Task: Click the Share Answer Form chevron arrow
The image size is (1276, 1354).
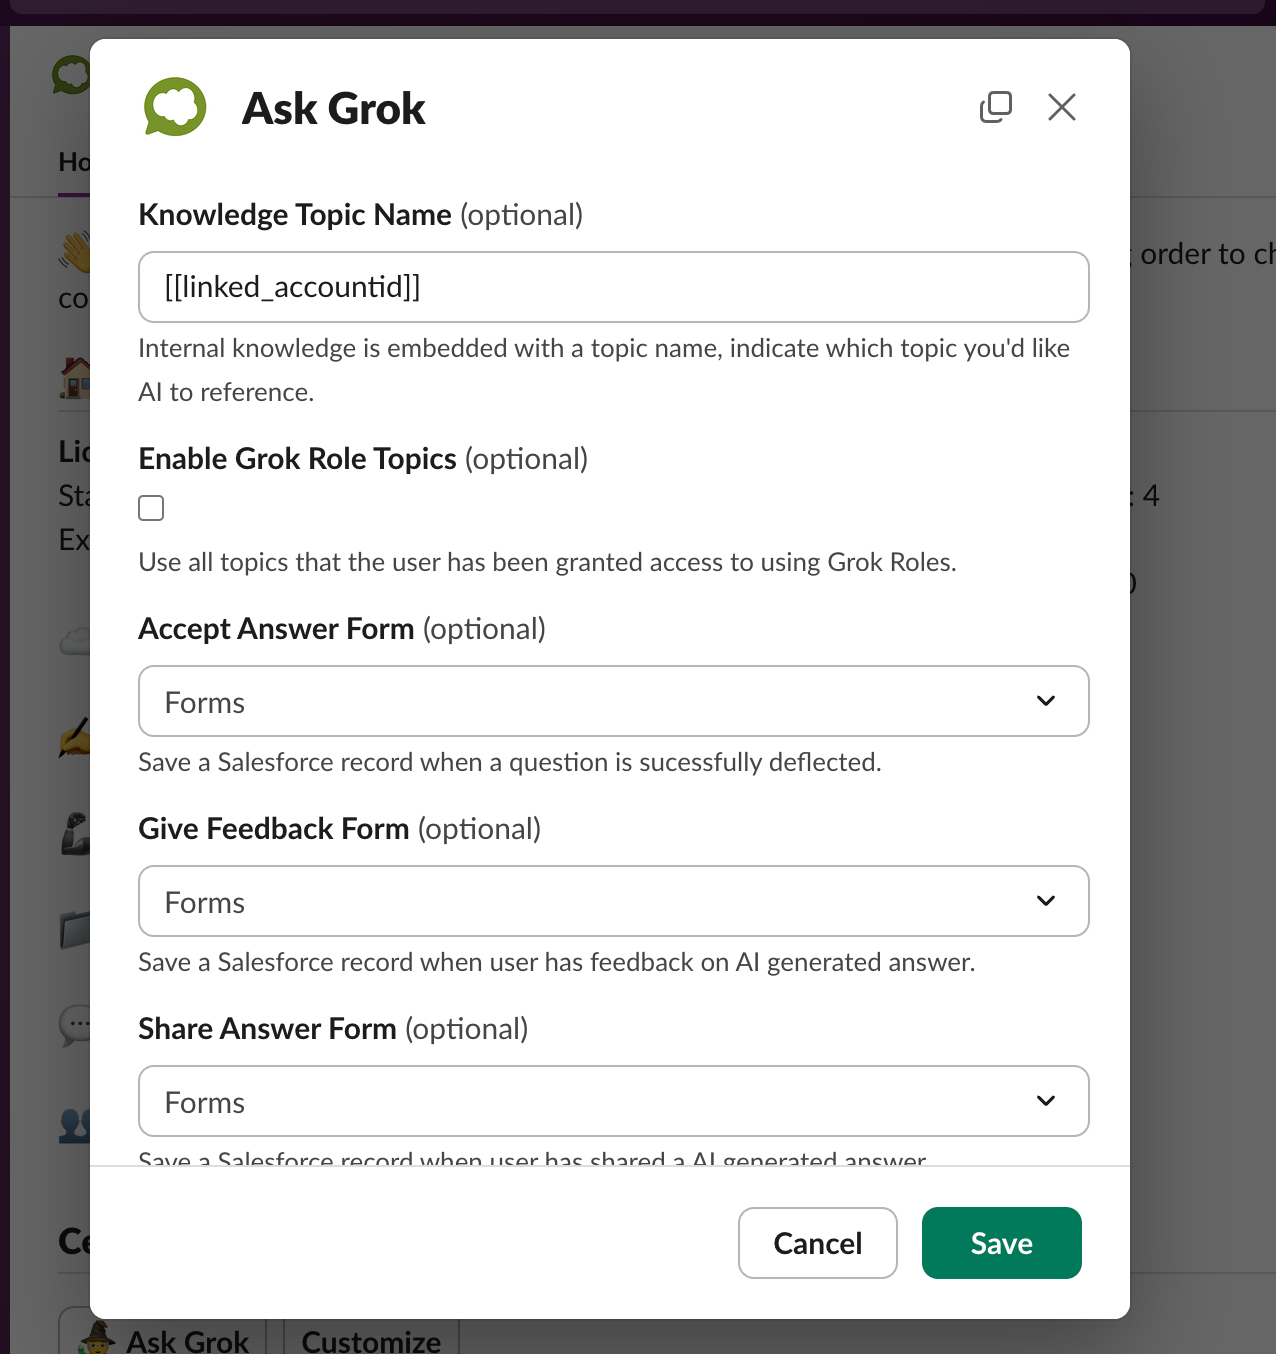Action: point(1046,1101)
